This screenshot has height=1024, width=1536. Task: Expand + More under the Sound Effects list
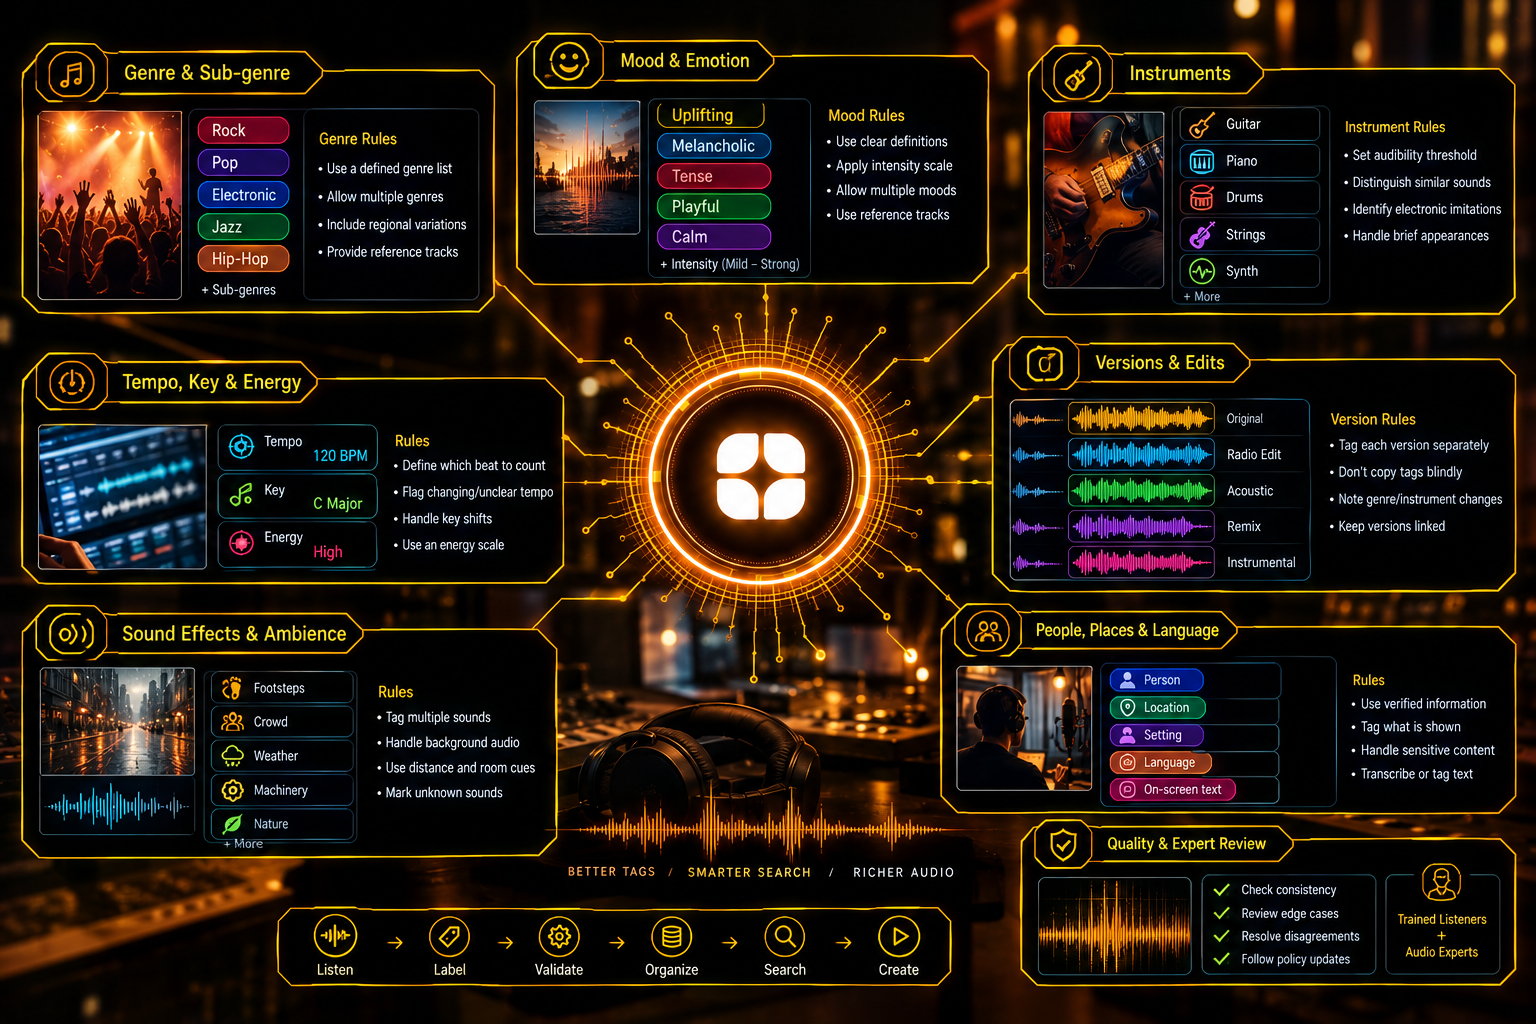243,844
